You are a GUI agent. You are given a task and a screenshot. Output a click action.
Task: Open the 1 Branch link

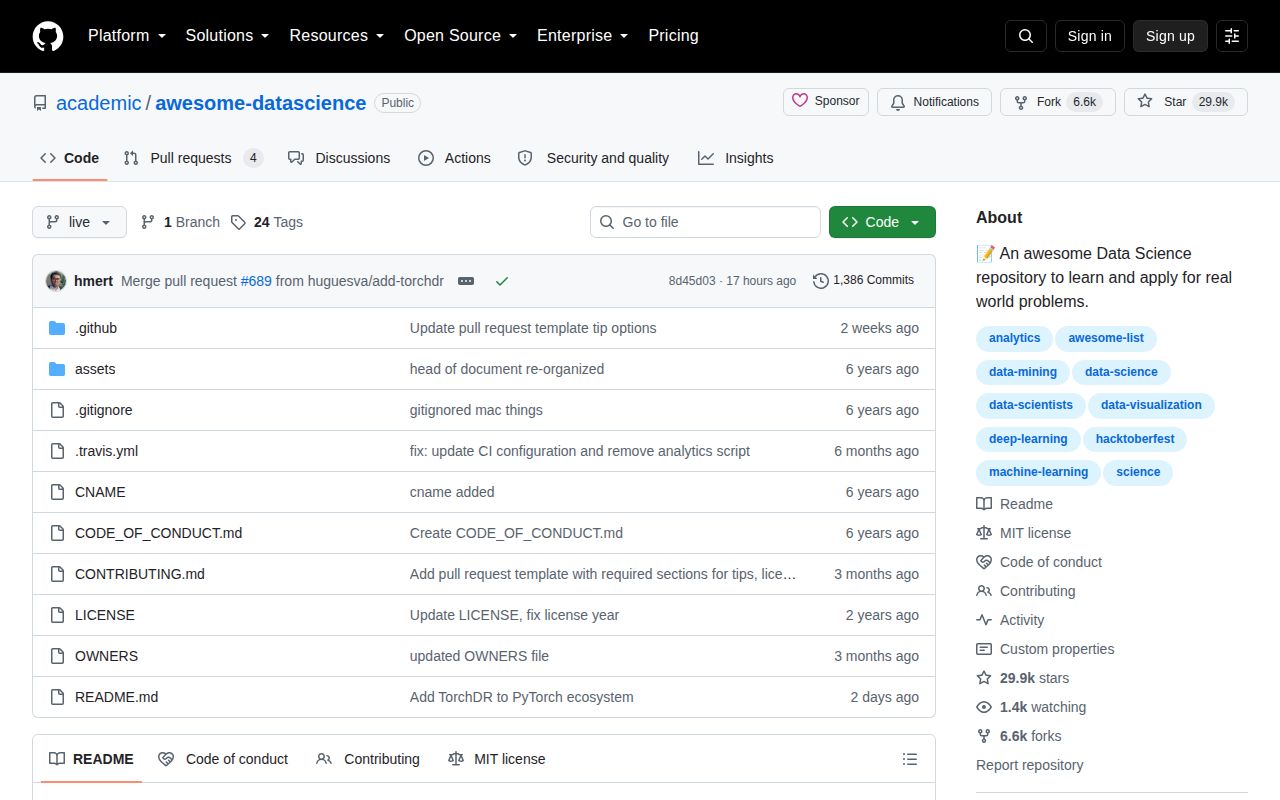point(180,222)
